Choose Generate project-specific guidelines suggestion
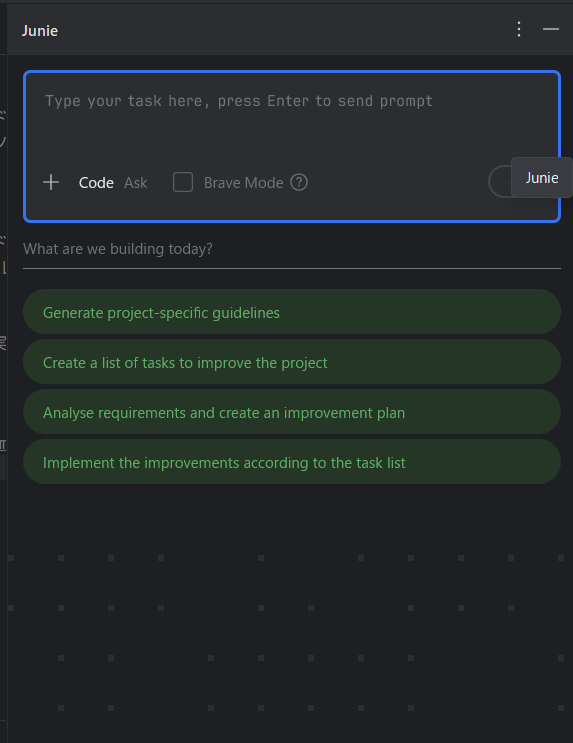Screen dimensions: 573x743 292,312
